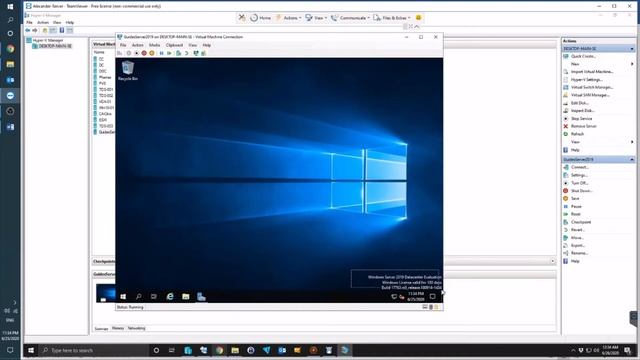
Task: Collapse the selected VM section in Actions pane
Action: pyautogui.click(x=632, y=160)
